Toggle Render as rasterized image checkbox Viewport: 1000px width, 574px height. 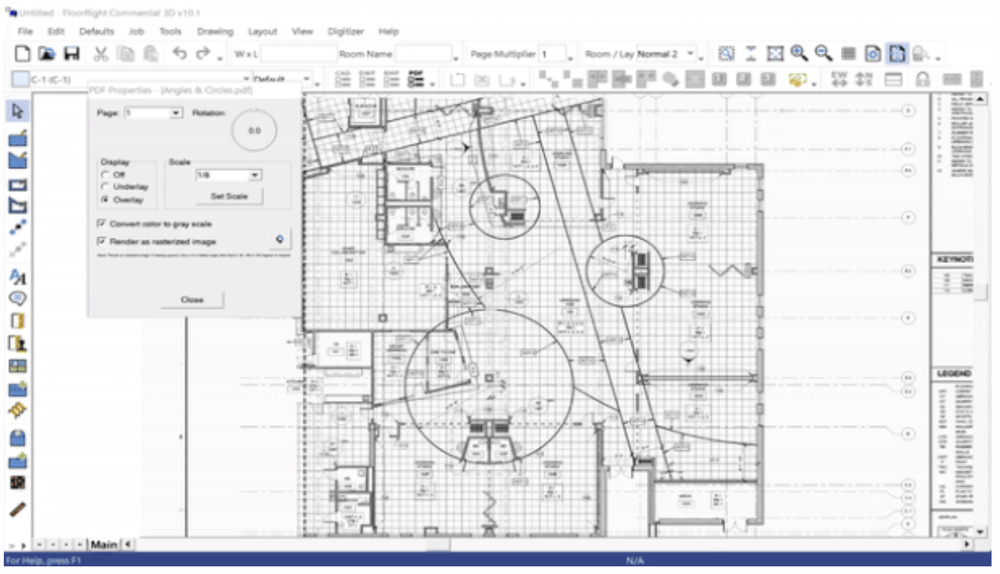101,242
